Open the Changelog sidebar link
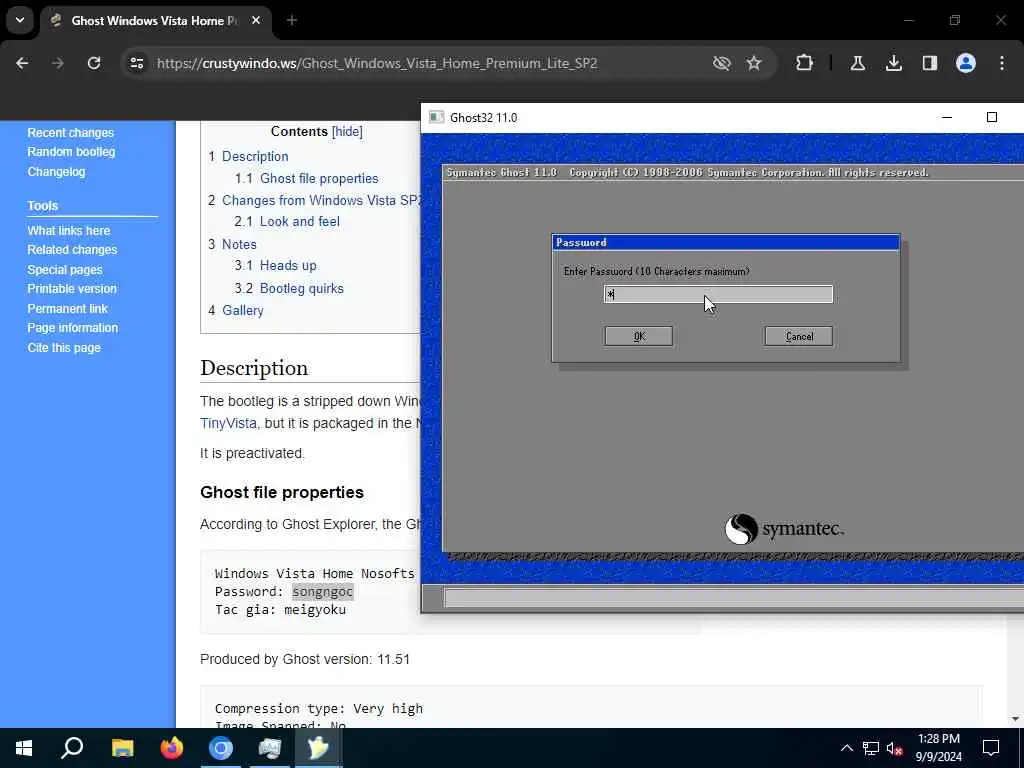Viewport: 1024px width, 768px height. pyautogui.click(x=56, y=172)
